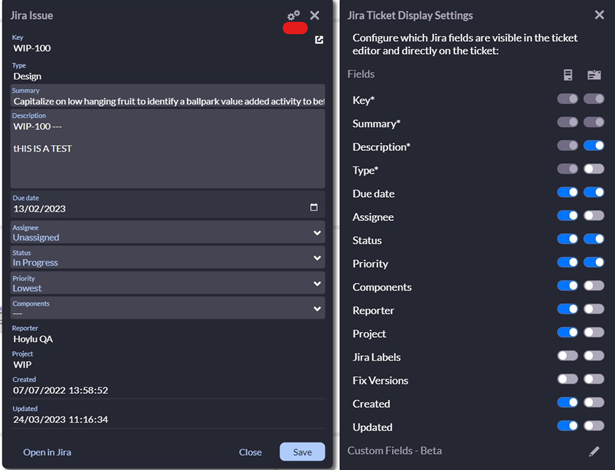
Task: Save the Jira issue changes
Action: 302,452
